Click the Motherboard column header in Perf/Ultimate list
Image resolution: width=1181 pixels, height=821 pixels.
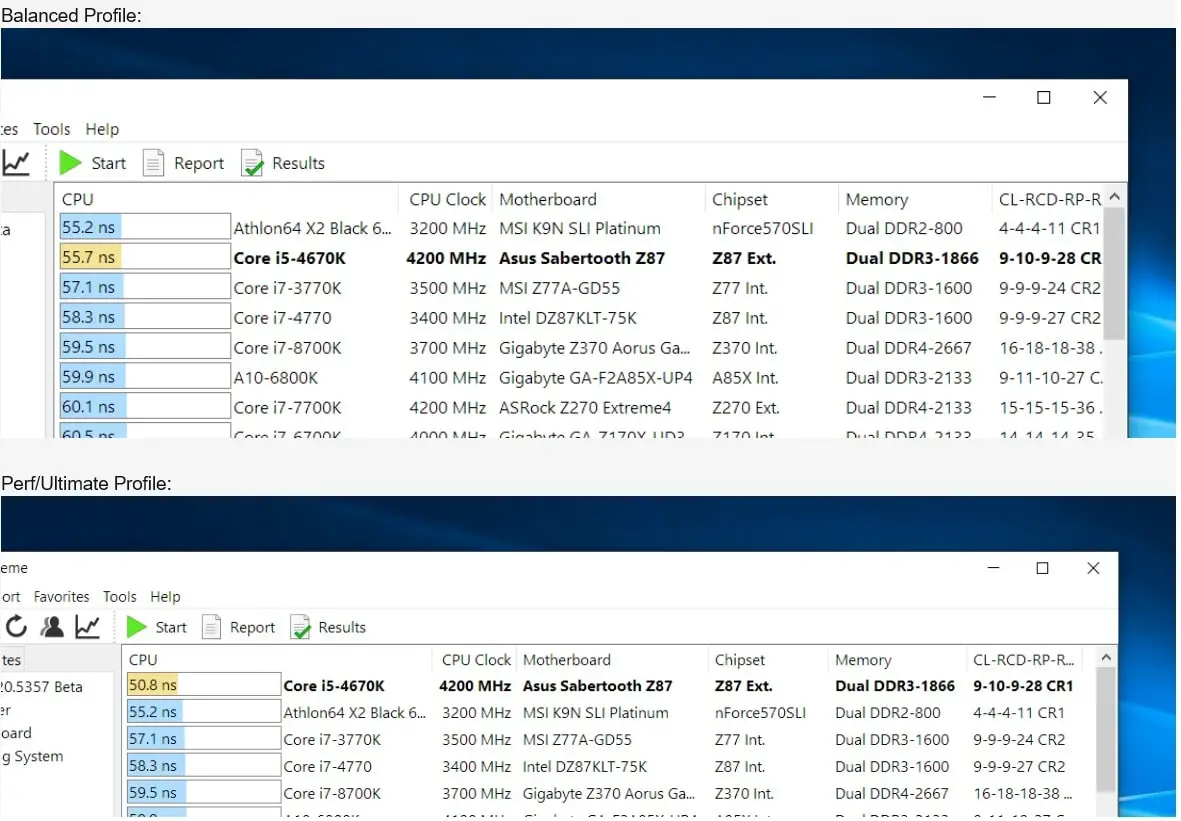pos(566,660)
